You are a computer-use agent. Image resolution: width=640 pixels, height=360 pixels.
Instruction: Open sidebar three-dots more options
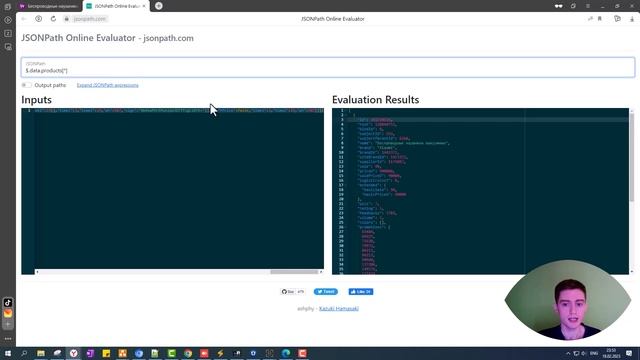pyautogui.click(x=8, y=338)
